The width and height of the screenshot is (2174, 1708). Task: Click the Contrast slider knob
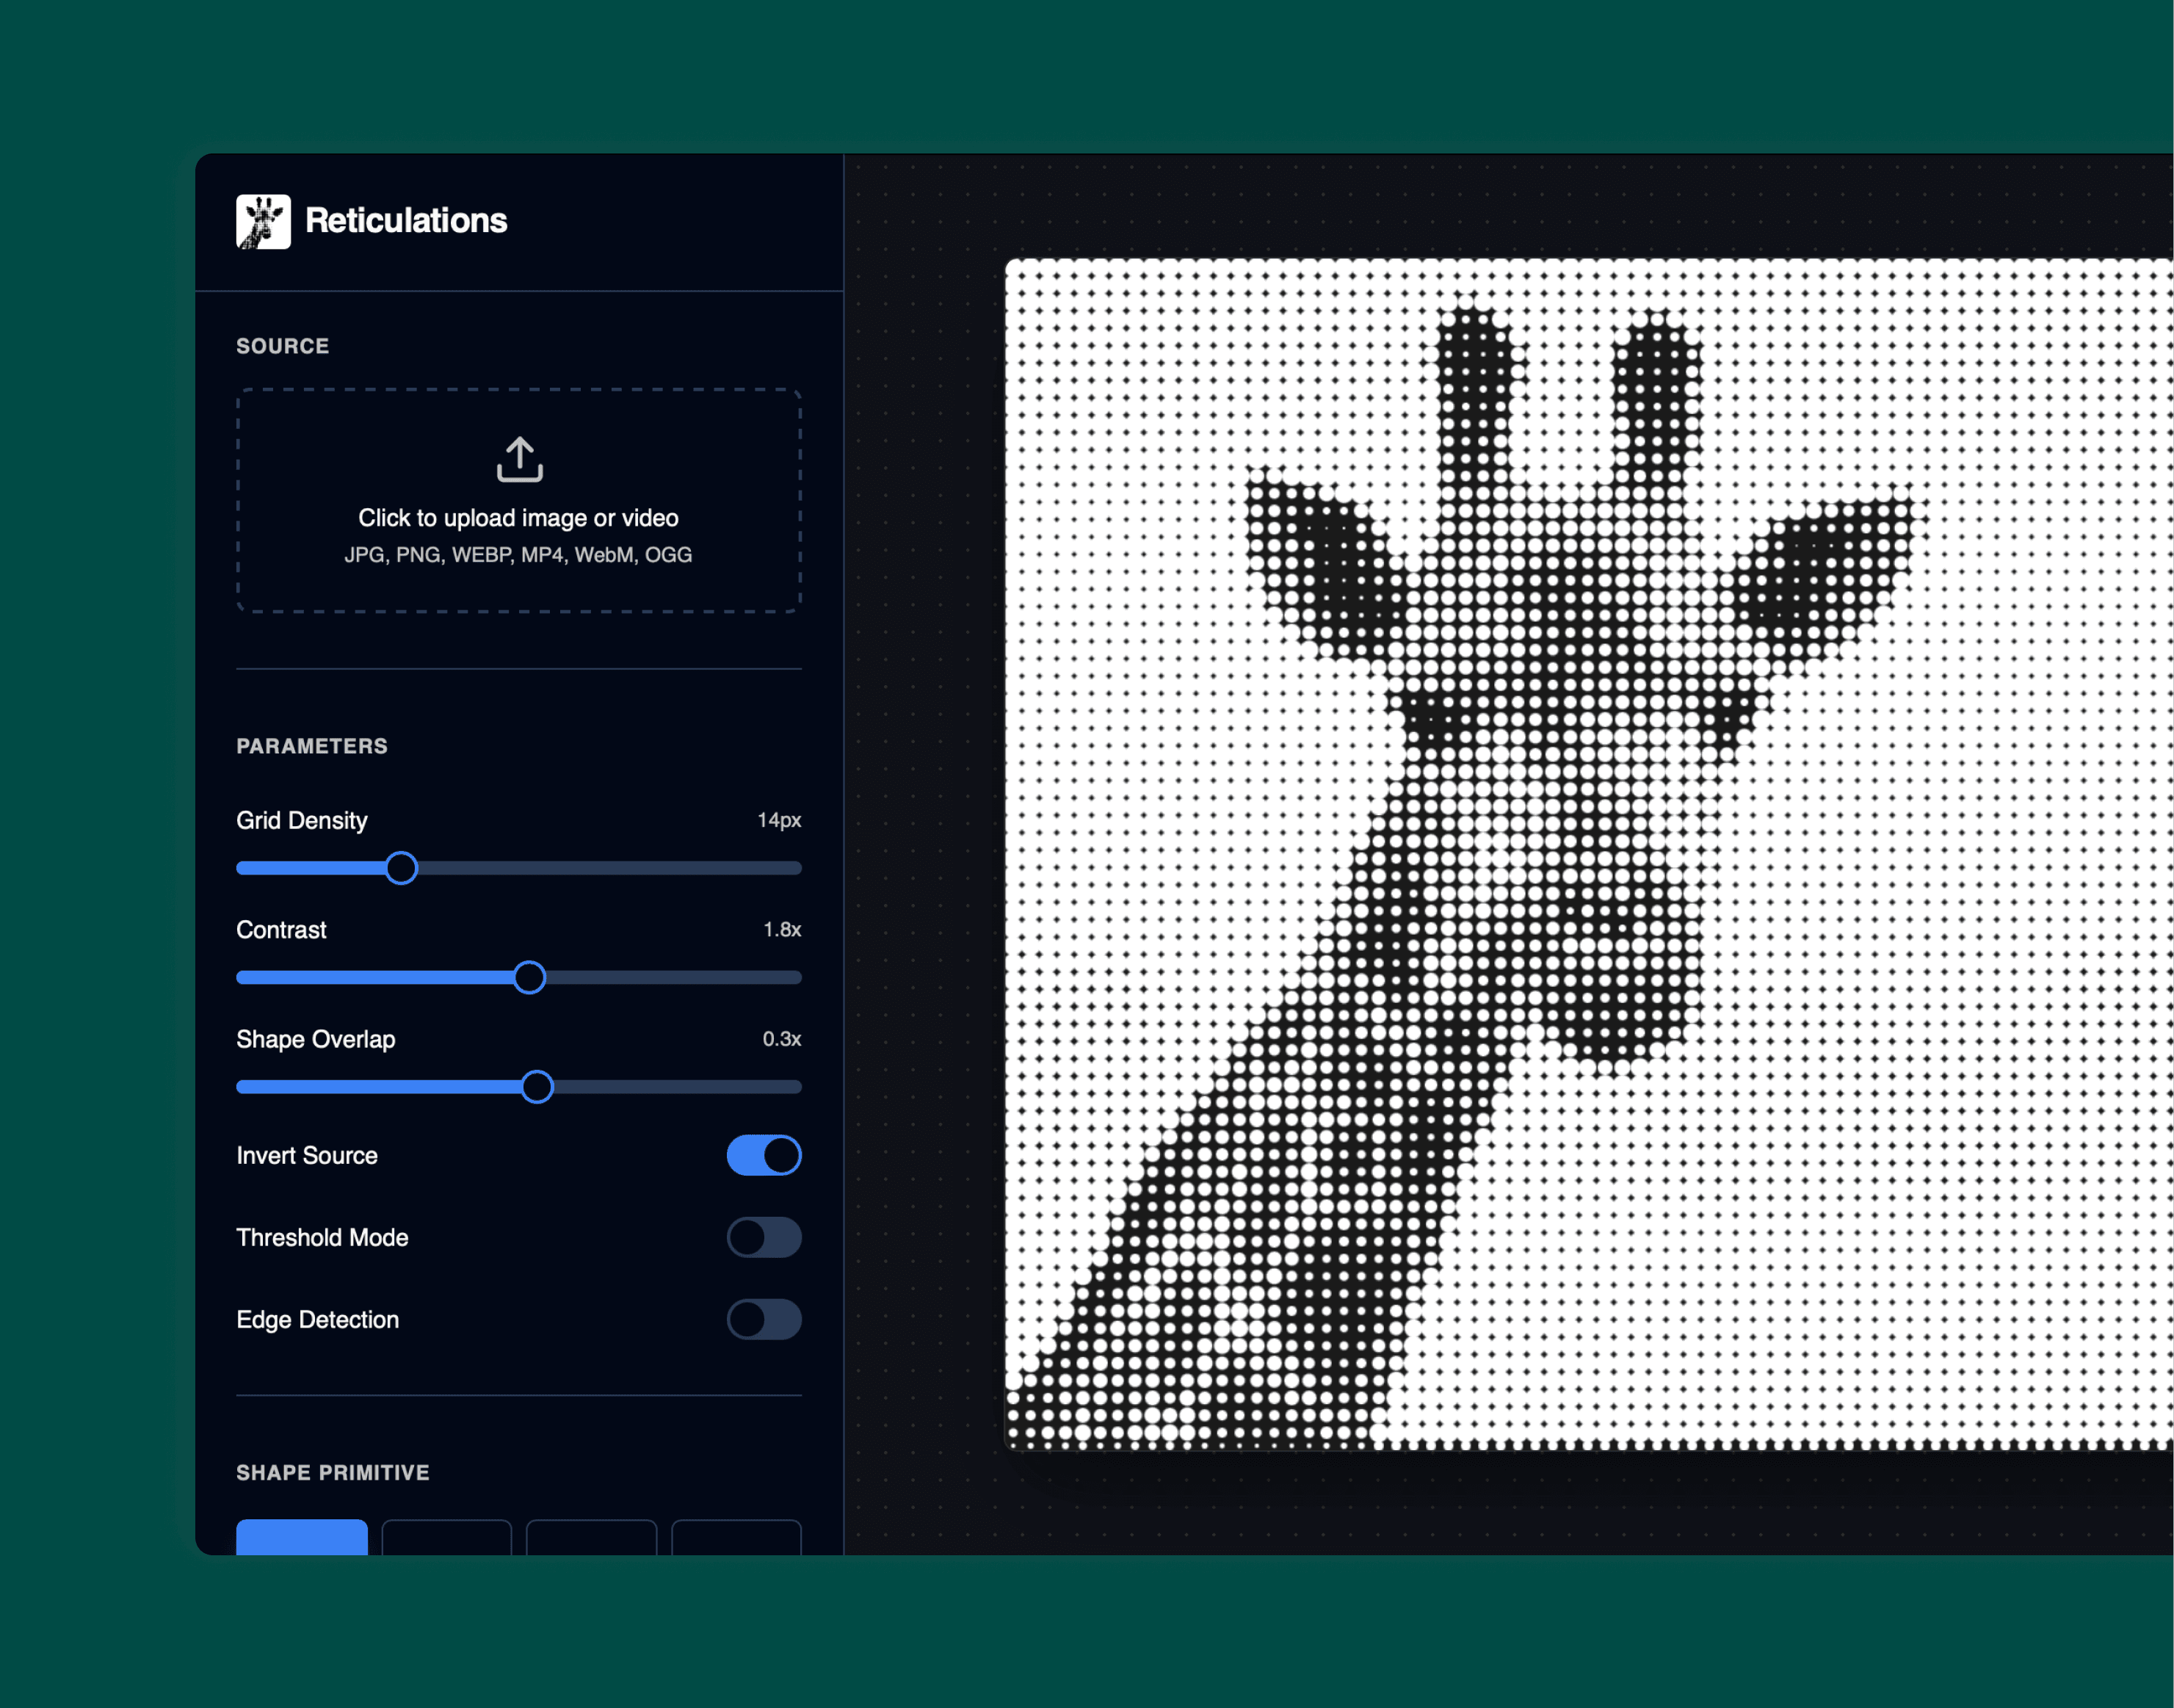[529, 977]
